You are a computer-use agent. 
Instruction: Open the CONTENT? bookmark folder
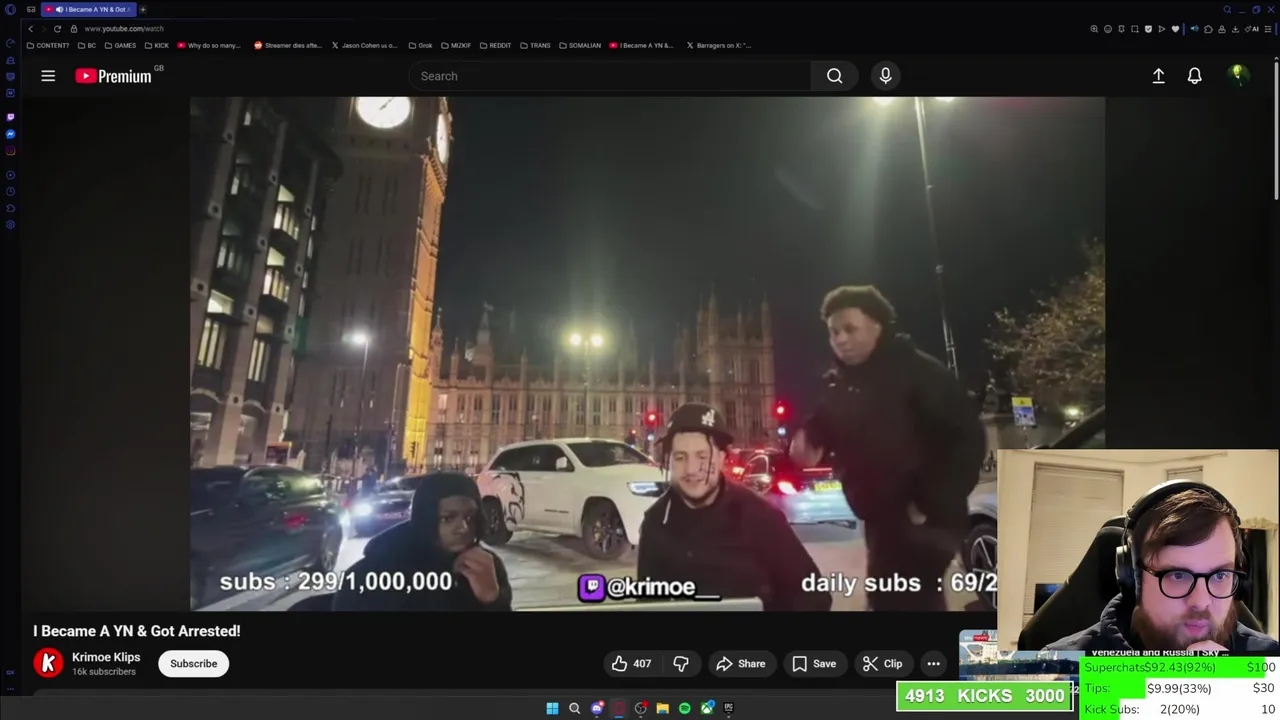tap(48, 45)
